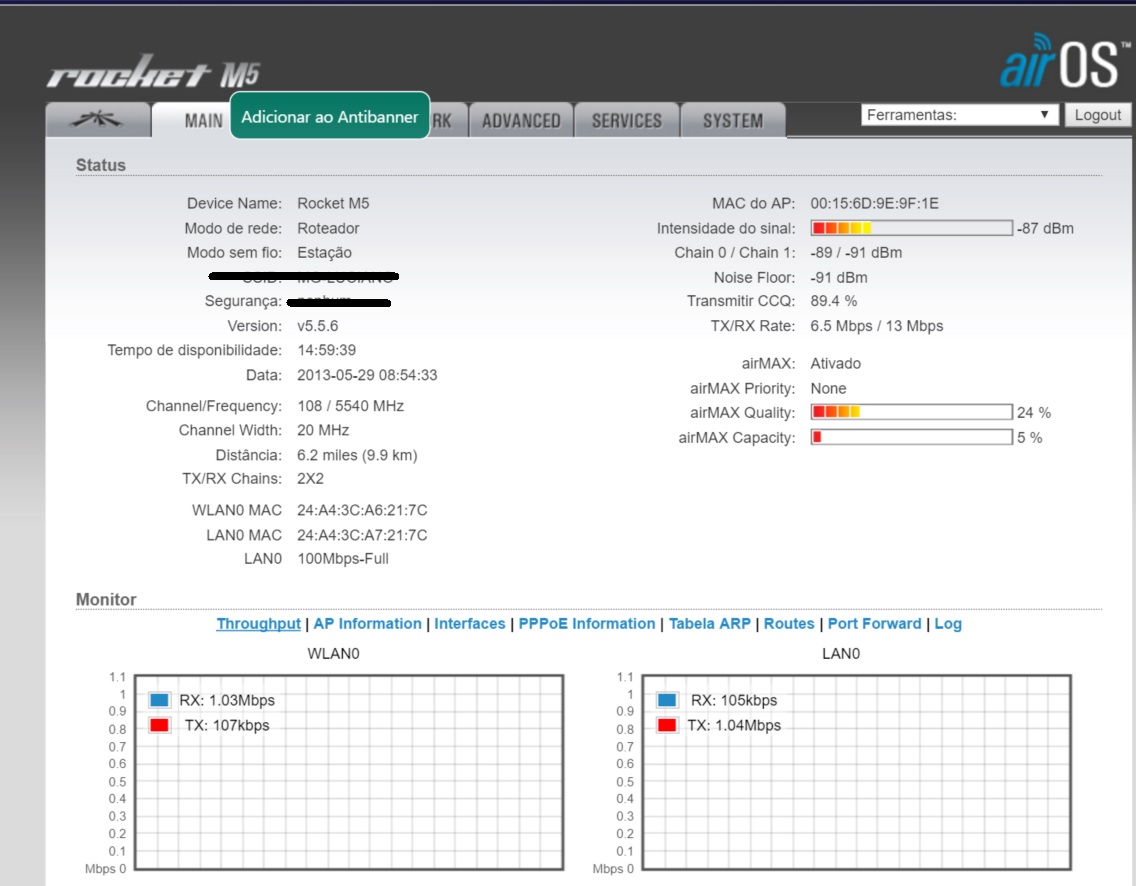Select the version value v5.5.6
1136x886 pixels.
click(x=317, y=326)
